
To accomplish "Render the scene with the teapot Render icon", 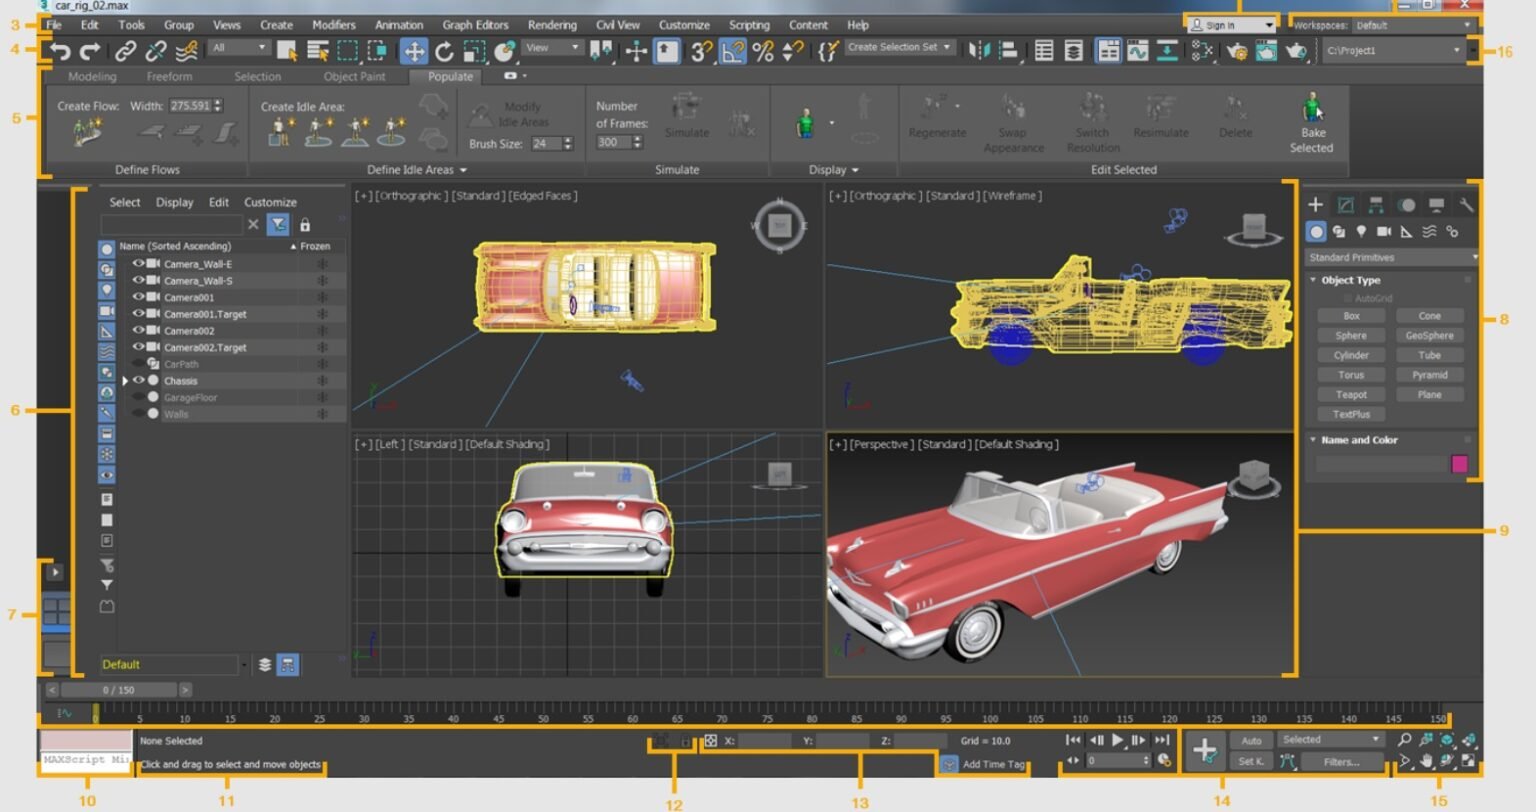I will (x=1296, y=52).
